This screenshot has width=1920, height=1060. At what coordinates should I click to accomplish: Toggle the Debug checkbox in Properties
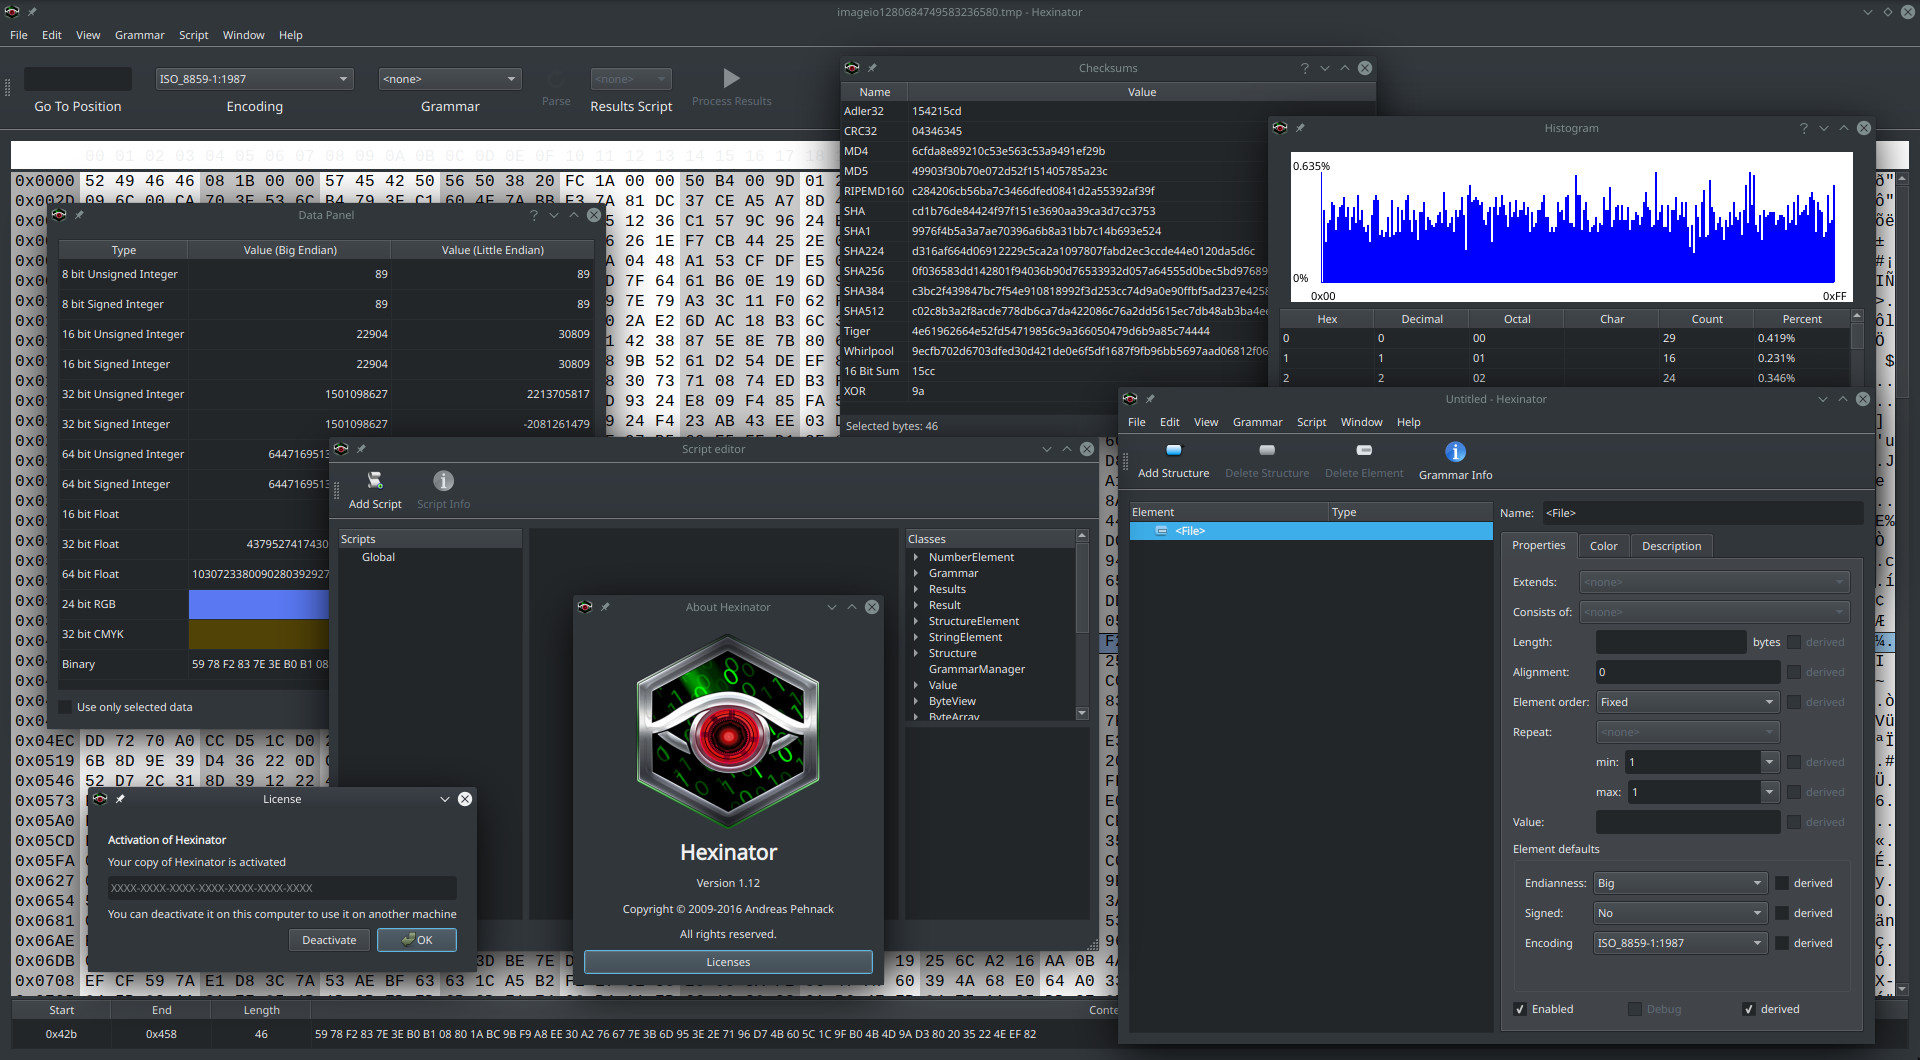[1635, 1009]
